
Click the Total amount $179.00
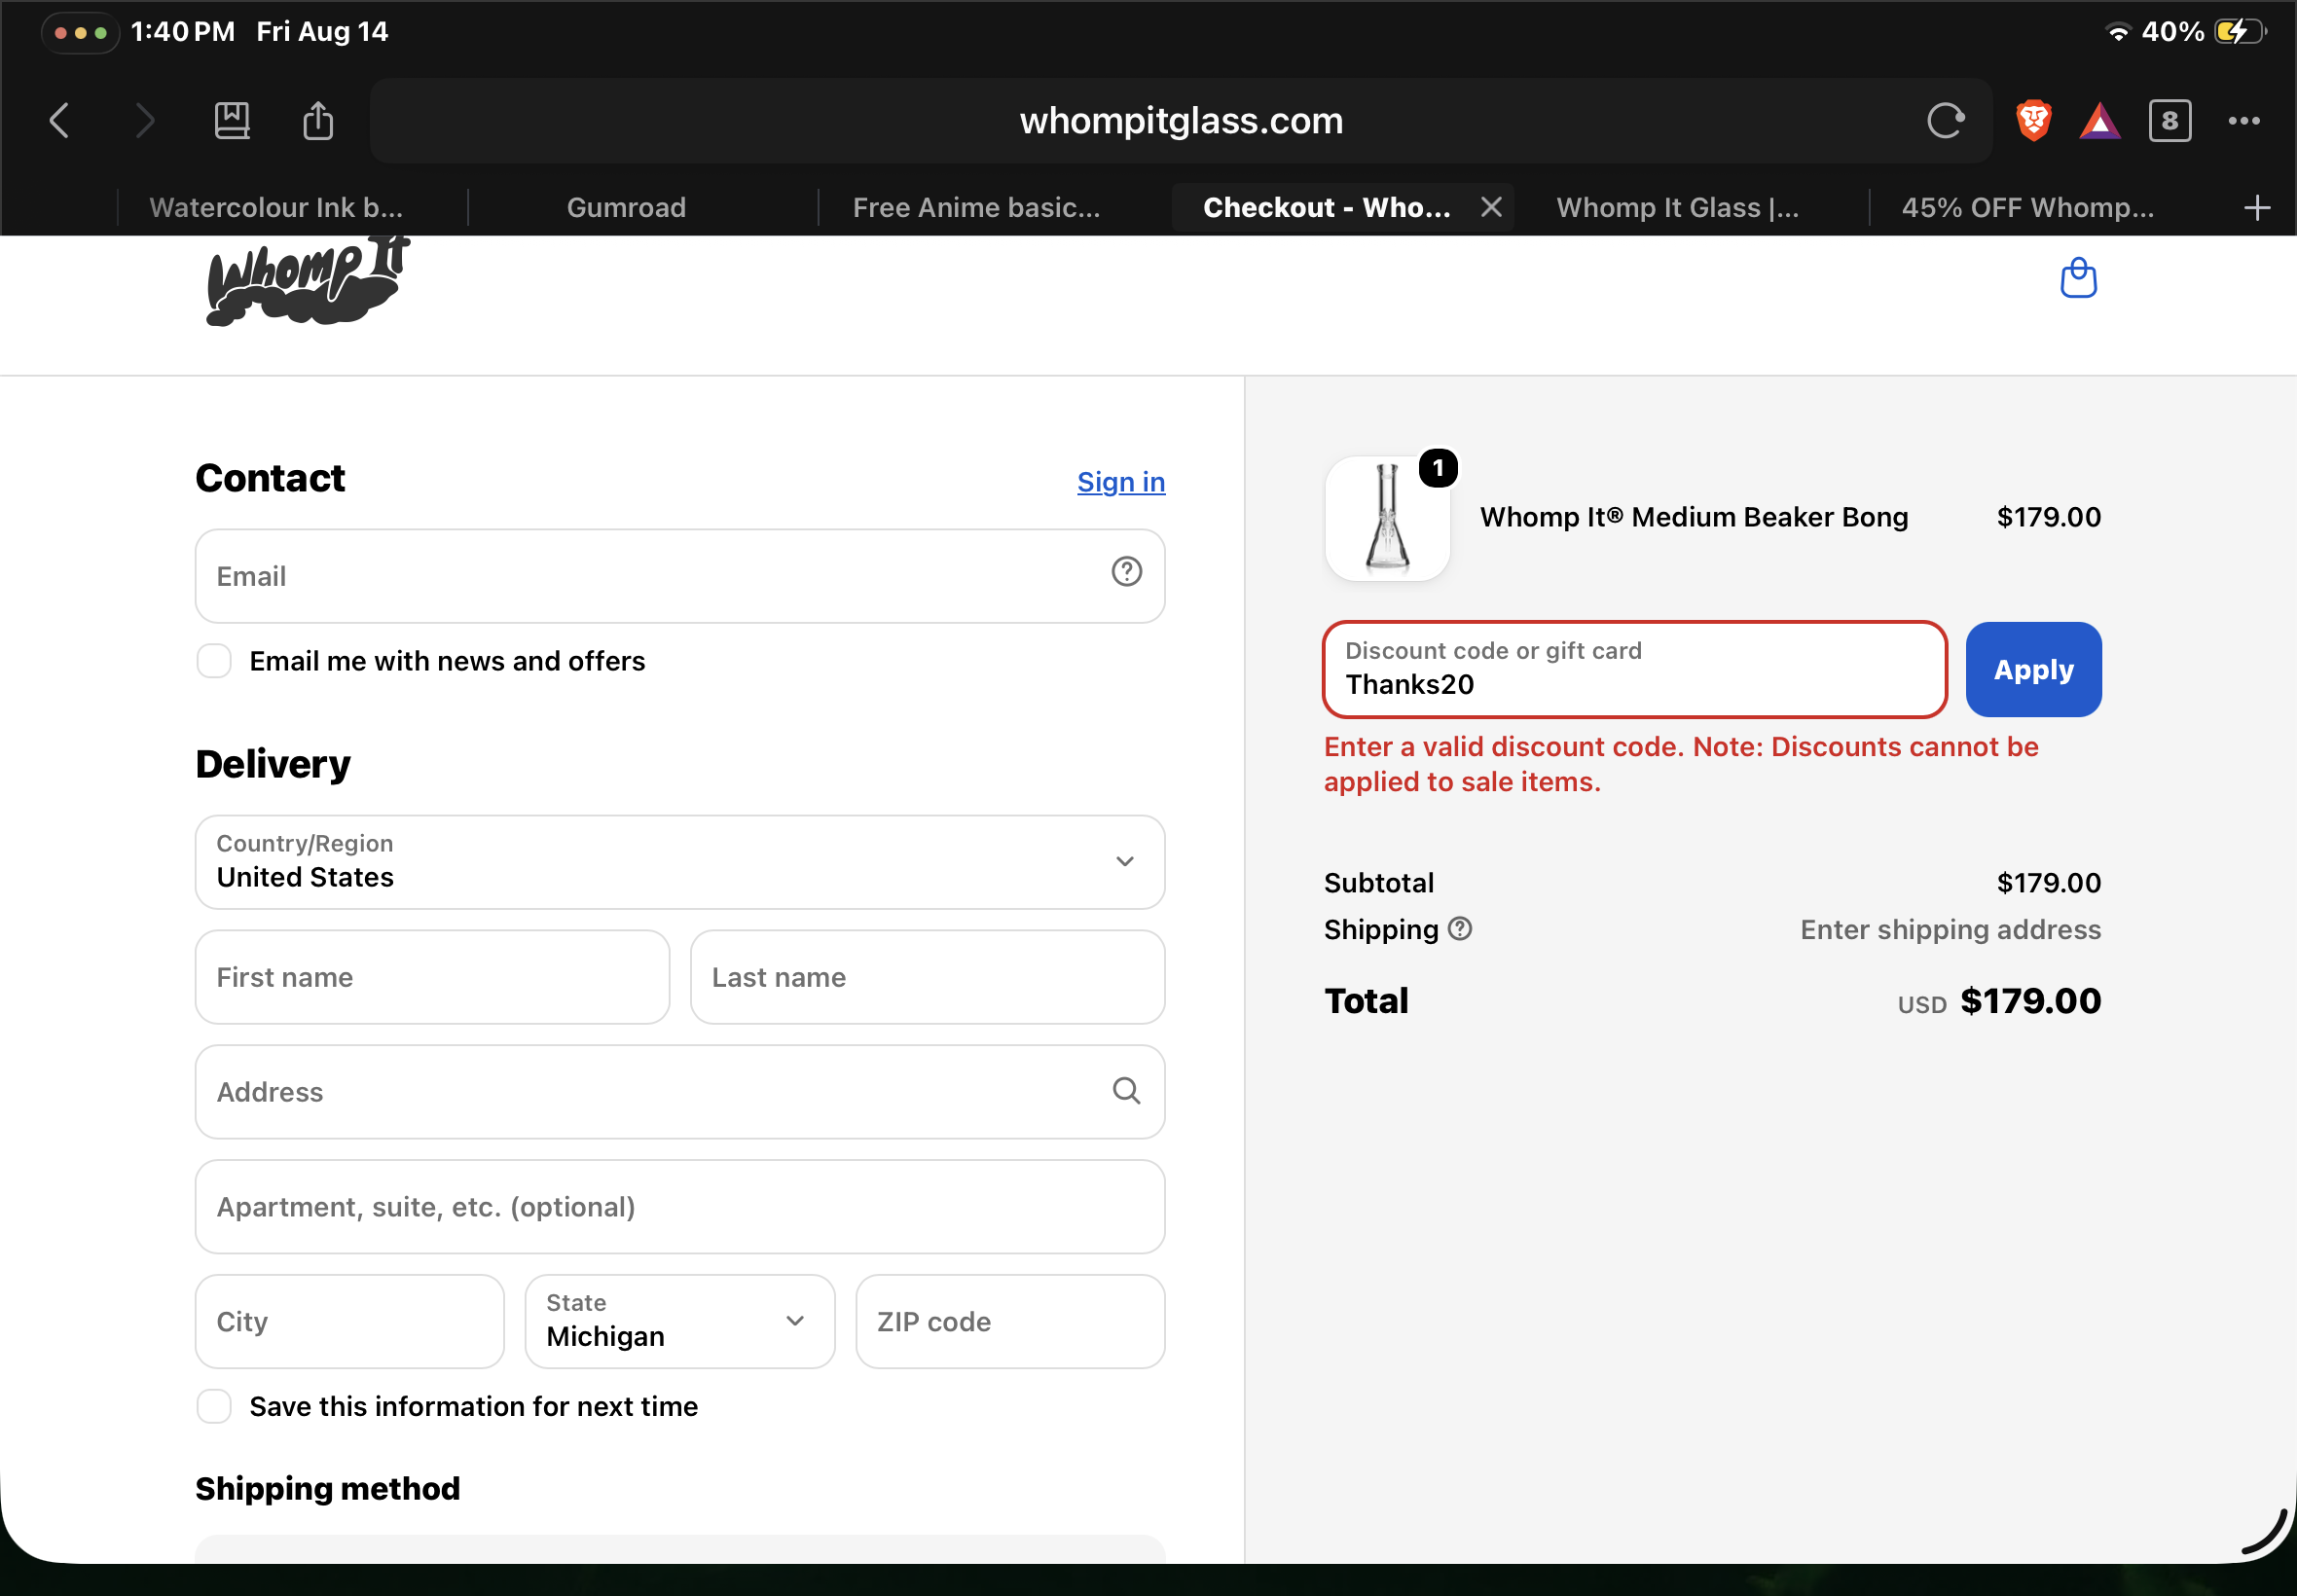2030,1001
